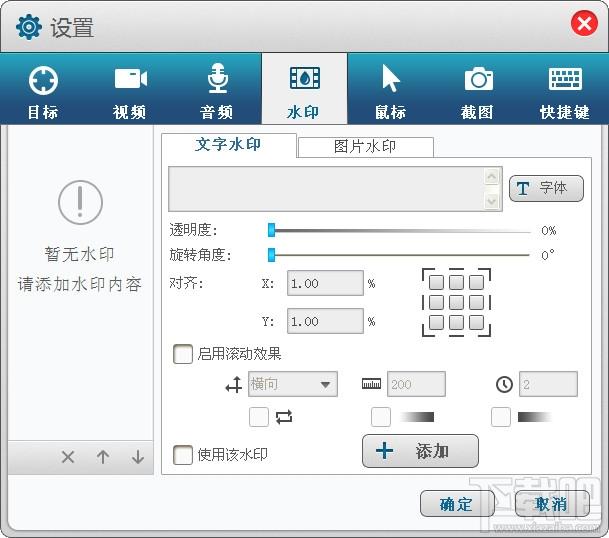
Task: Click the X alignment percent field
Action: click(325, 283)
